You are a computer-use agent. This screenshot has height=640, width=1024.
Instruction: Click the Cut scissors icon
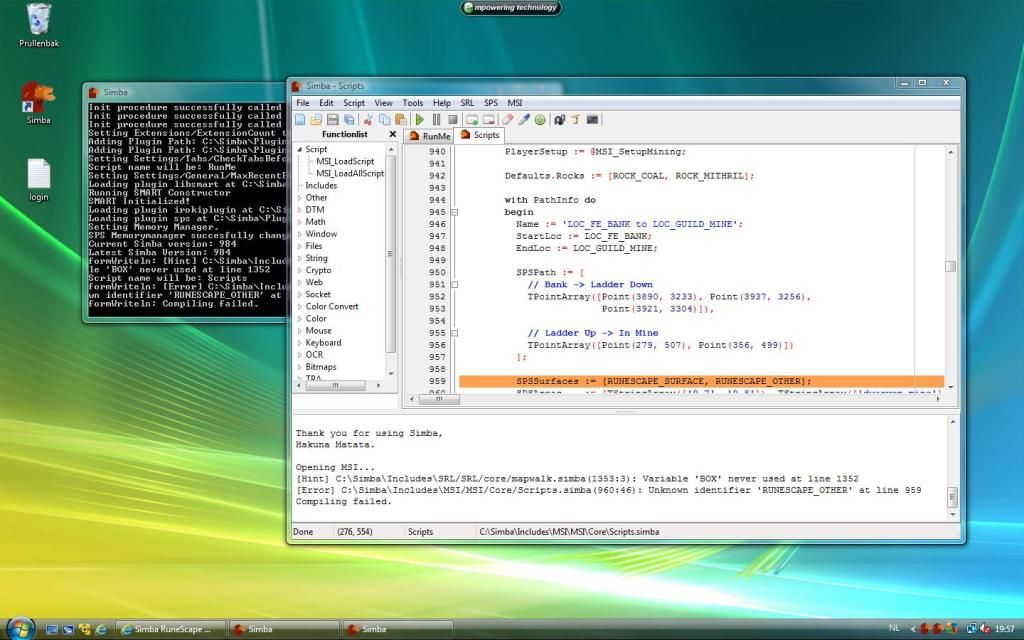pyautogui.click(x=368, y=120)
